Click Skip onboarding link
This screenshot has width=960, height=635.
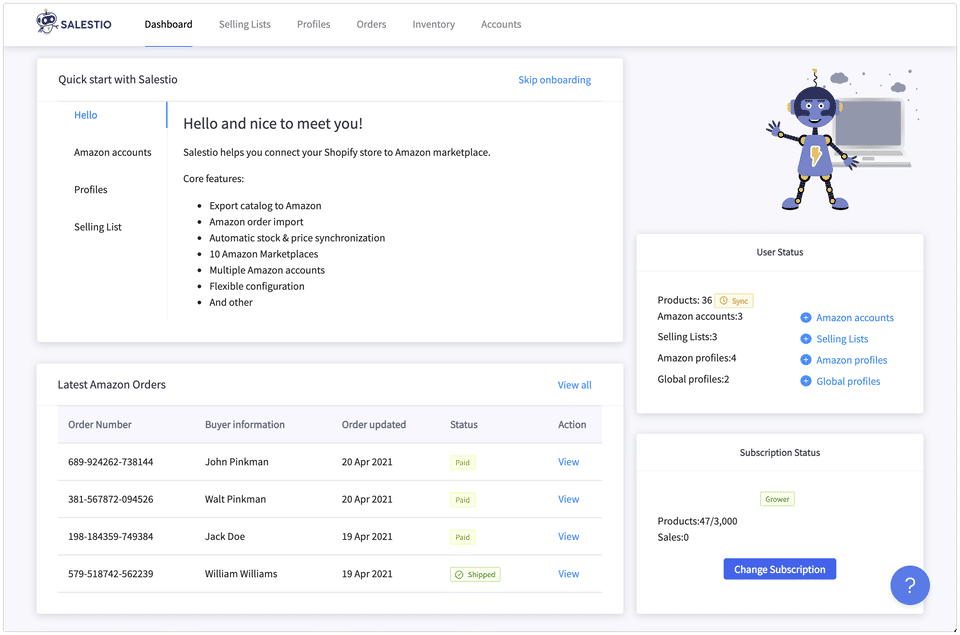pyautogui.click(x=555, y=80)
